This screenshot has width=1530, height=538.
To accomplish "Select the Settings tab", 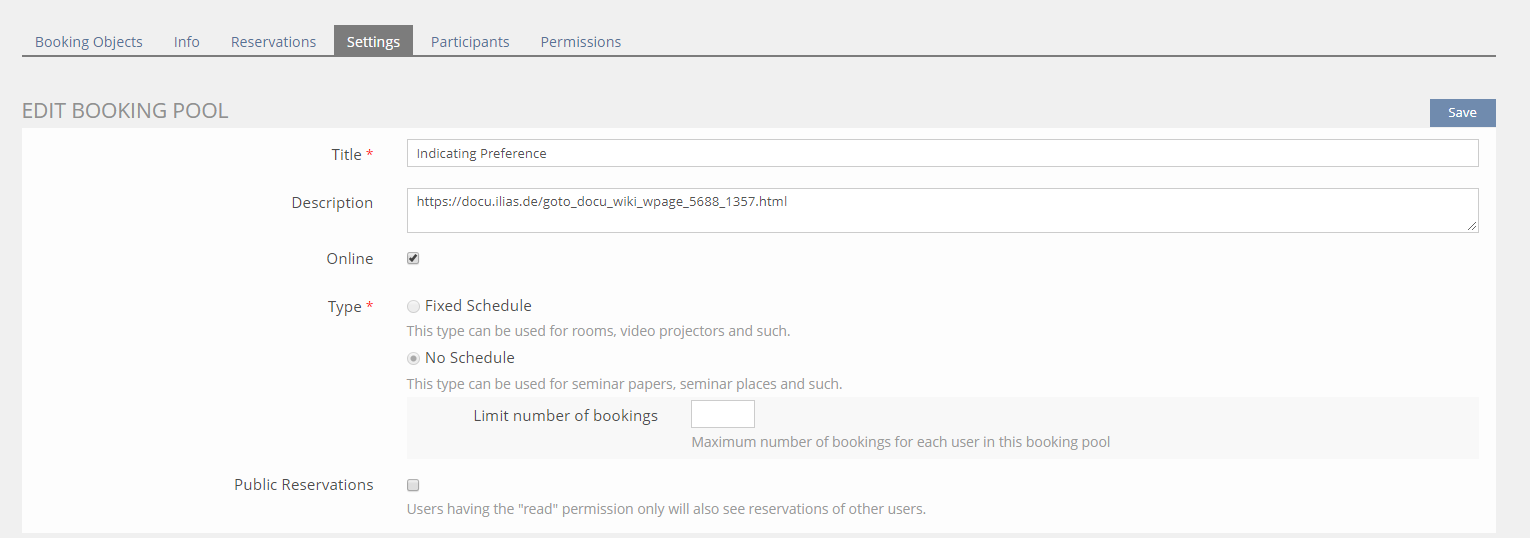I will point(373,42).
